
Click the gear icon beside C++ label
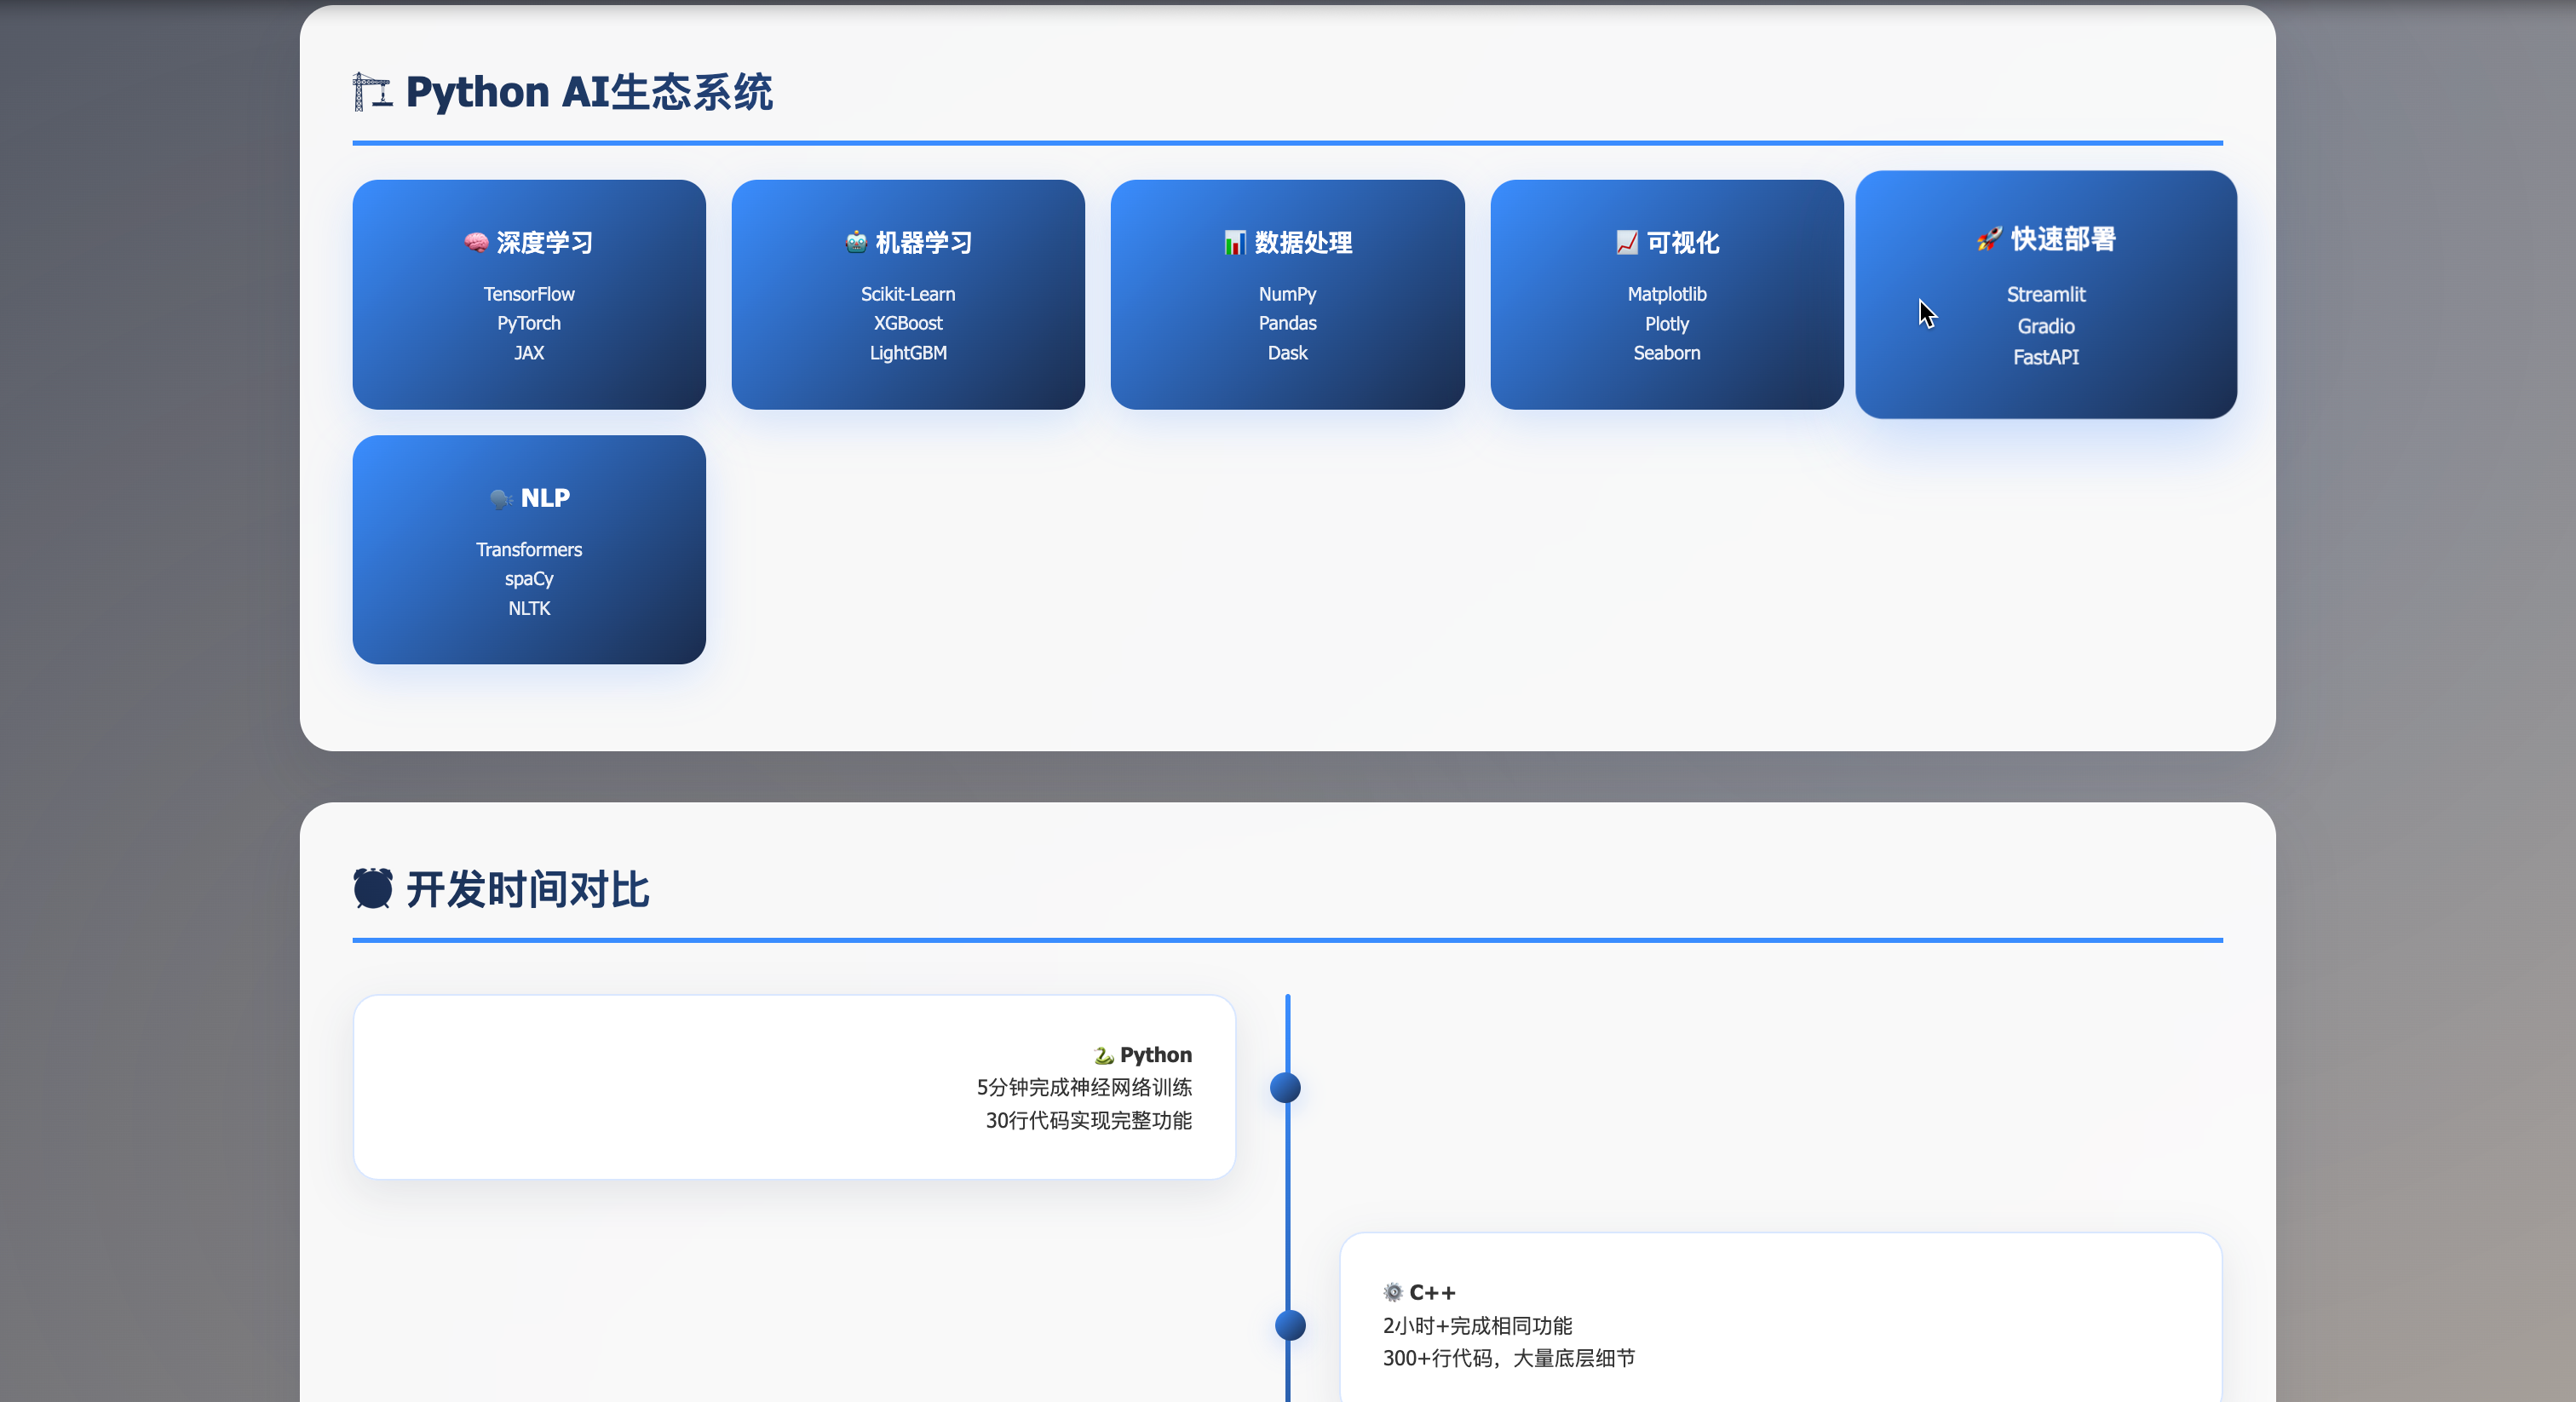(1393, 1293)
